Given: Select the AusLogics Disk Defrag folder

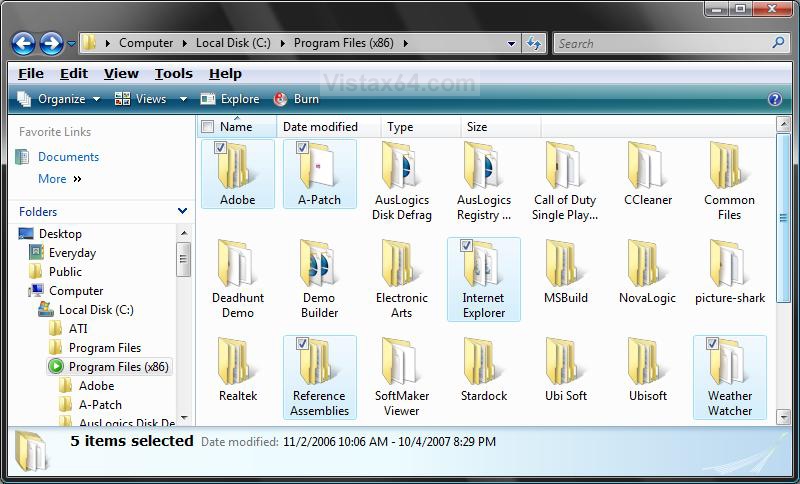Looking at the screenshot, I should pos(402,182).
